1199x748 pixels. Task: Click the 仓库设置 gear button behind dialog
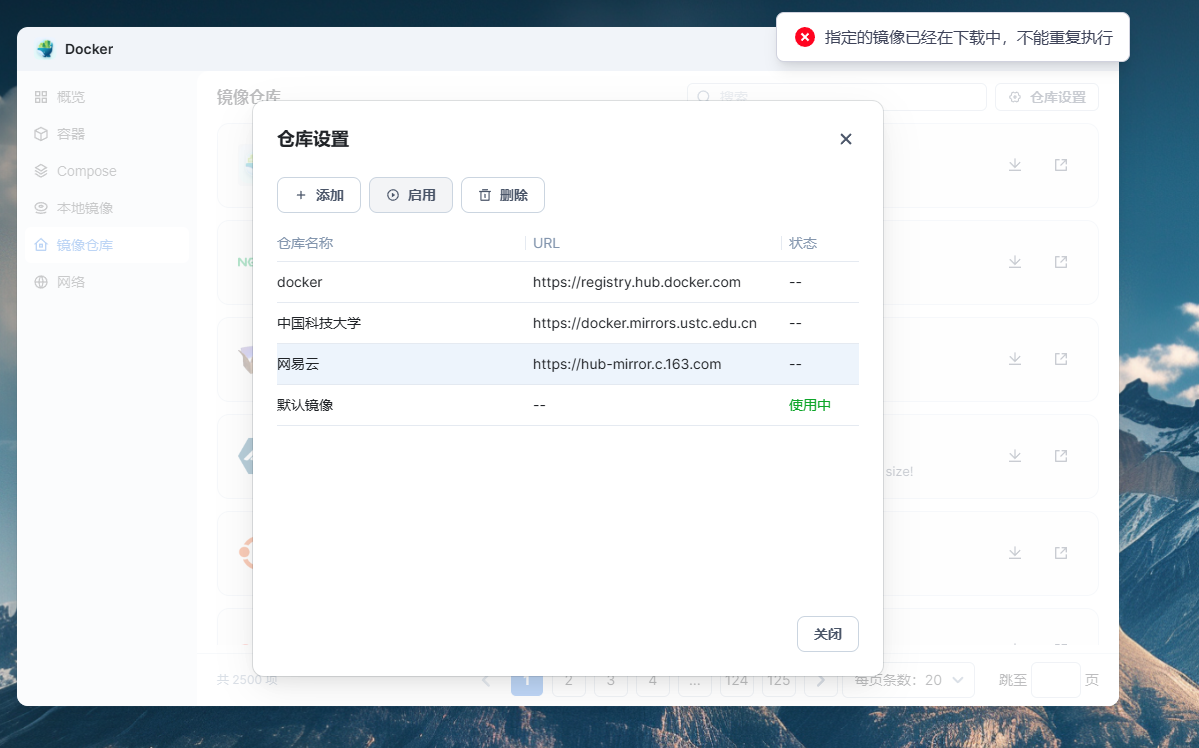[x=1047, y=97]
